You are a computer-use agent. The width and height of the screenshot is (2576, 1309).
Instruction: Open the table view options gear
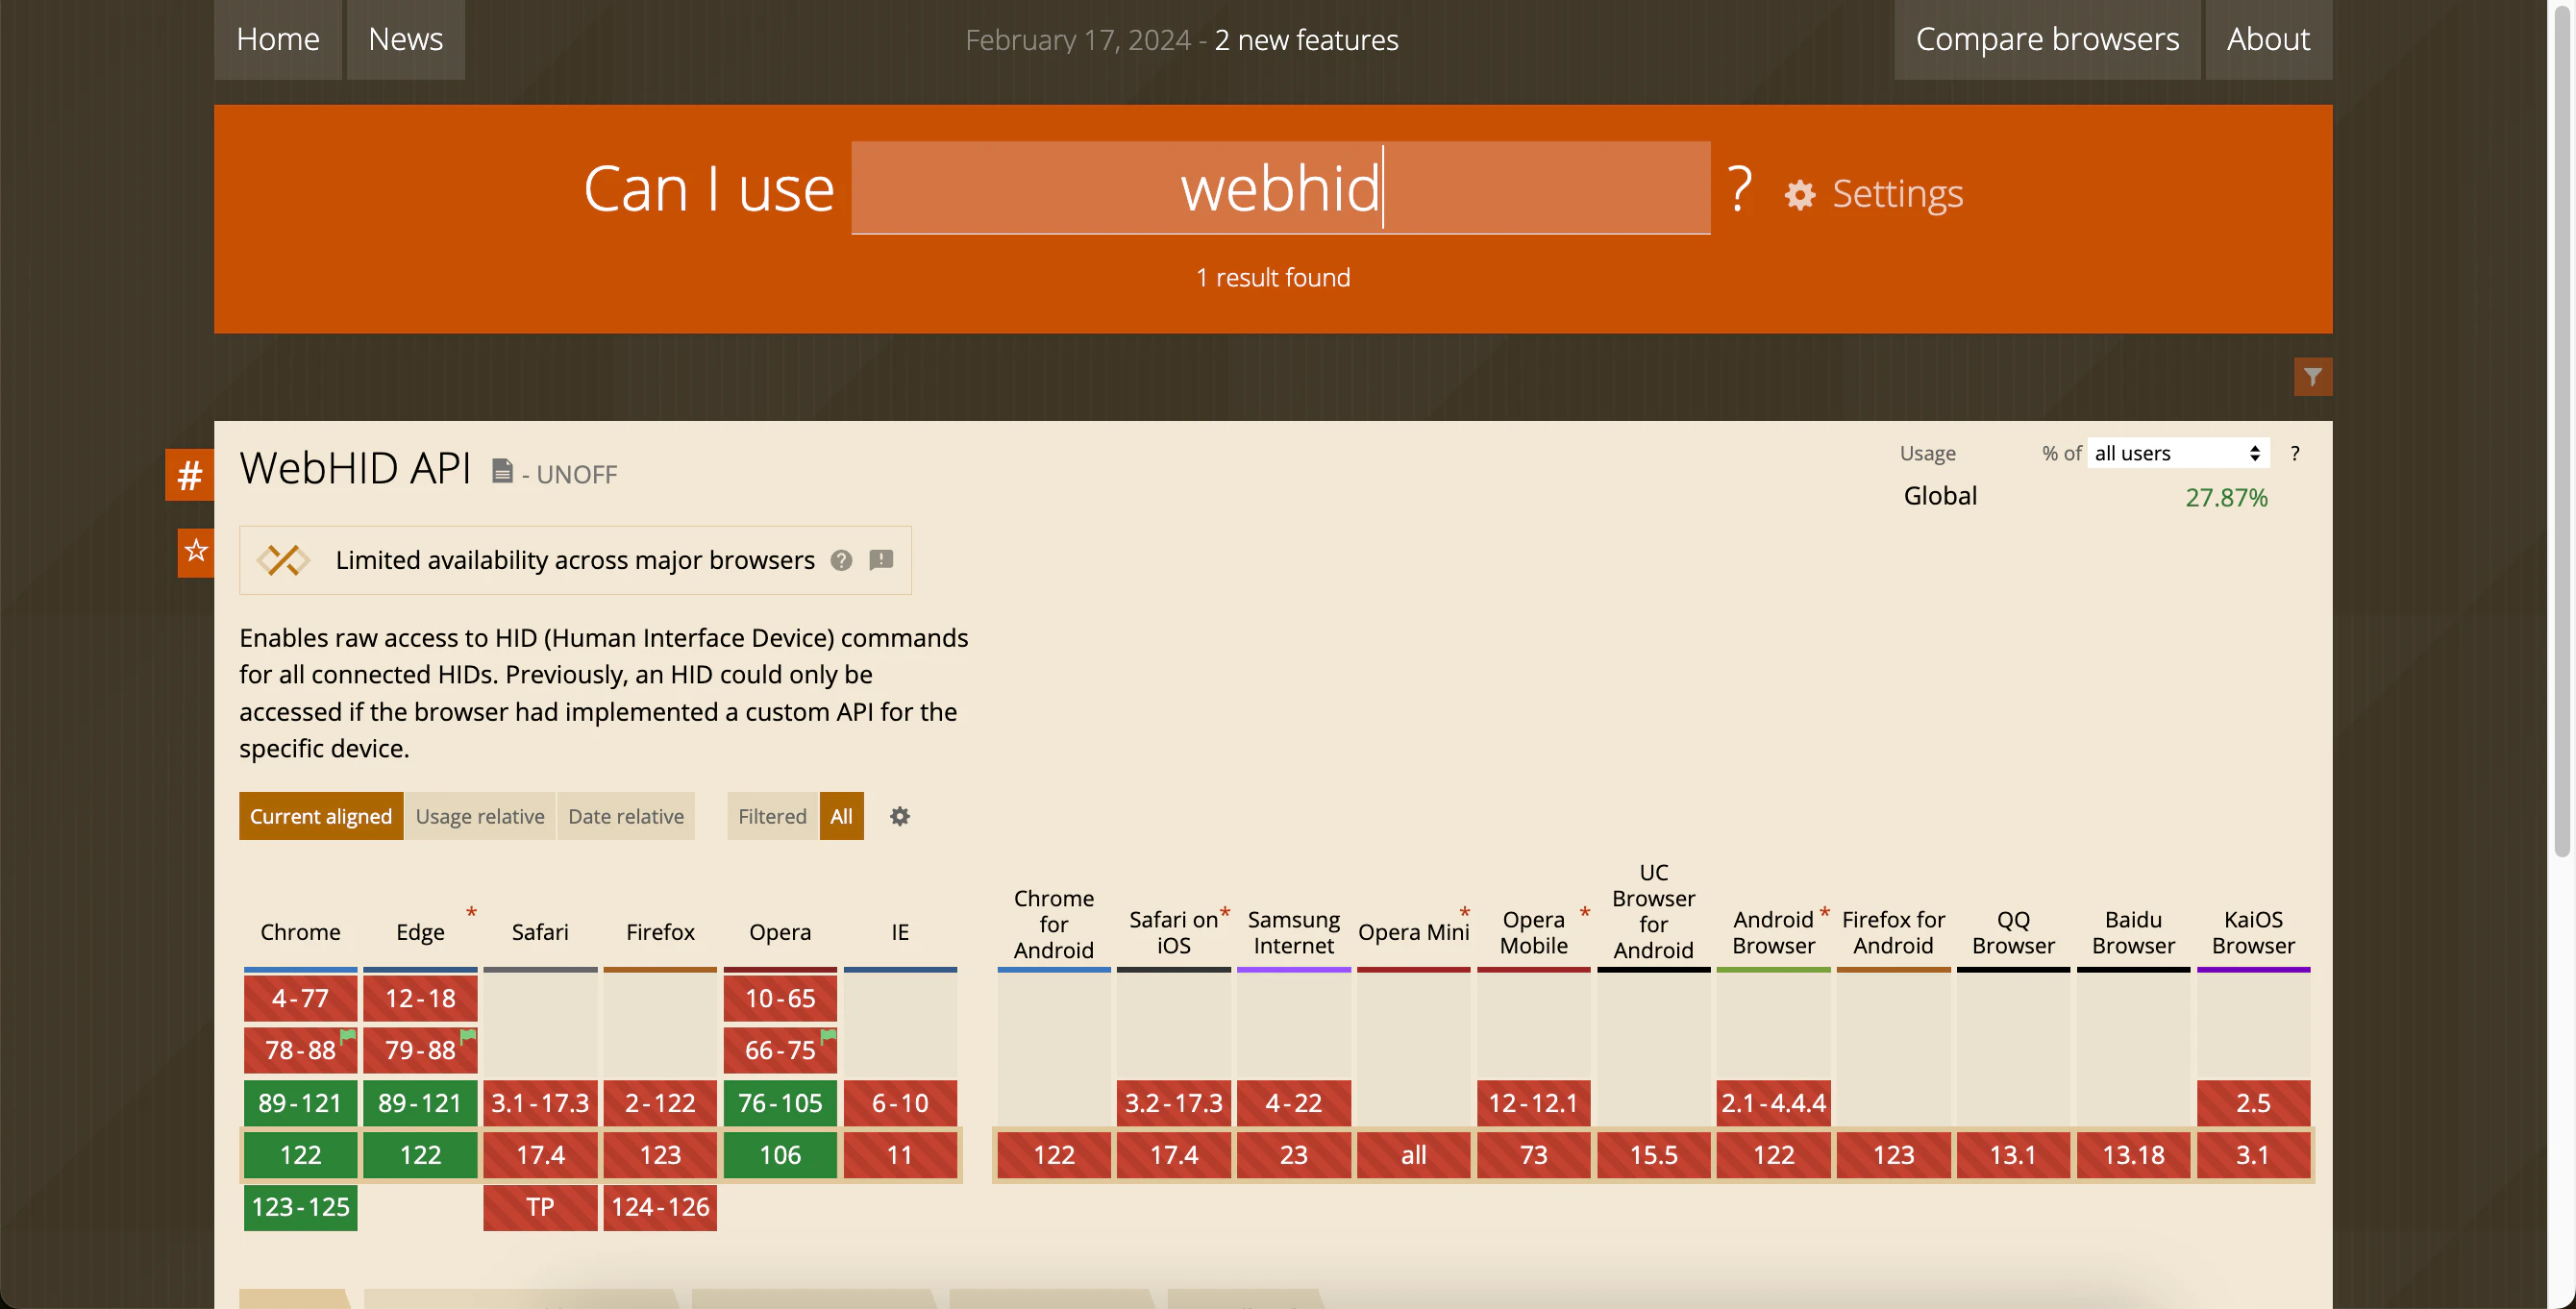(x=900, y=816)
